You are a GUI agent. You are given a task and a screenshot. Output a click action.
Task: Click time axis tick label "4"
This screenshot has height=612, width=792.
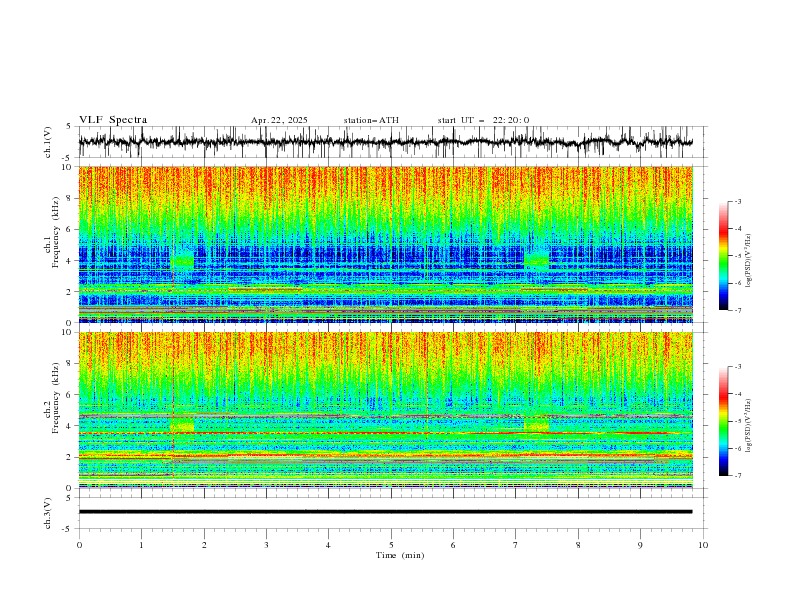pos(328,545)
